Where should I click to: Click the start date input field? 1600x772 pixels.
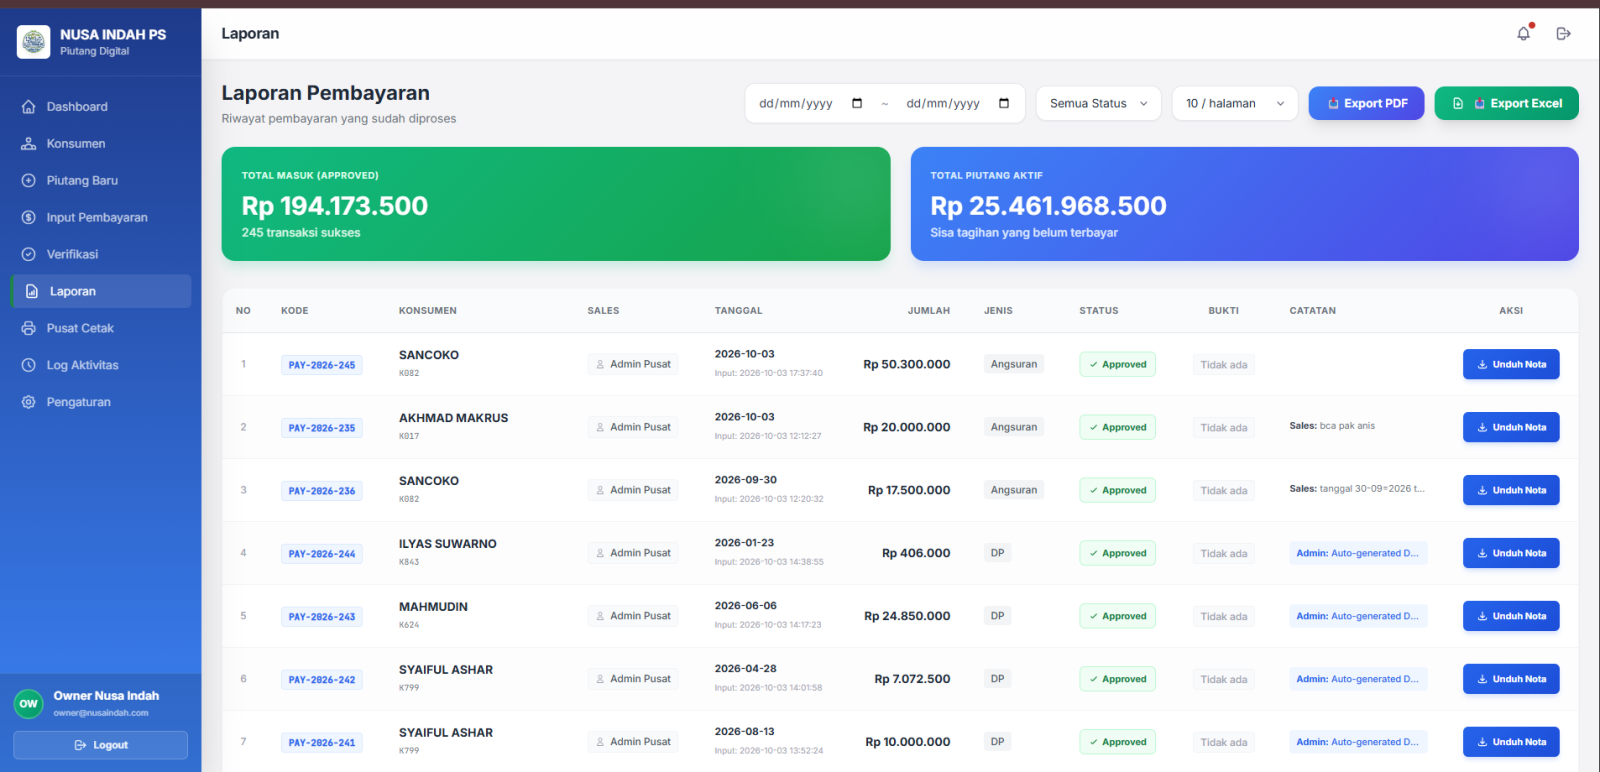coord(811,103)
